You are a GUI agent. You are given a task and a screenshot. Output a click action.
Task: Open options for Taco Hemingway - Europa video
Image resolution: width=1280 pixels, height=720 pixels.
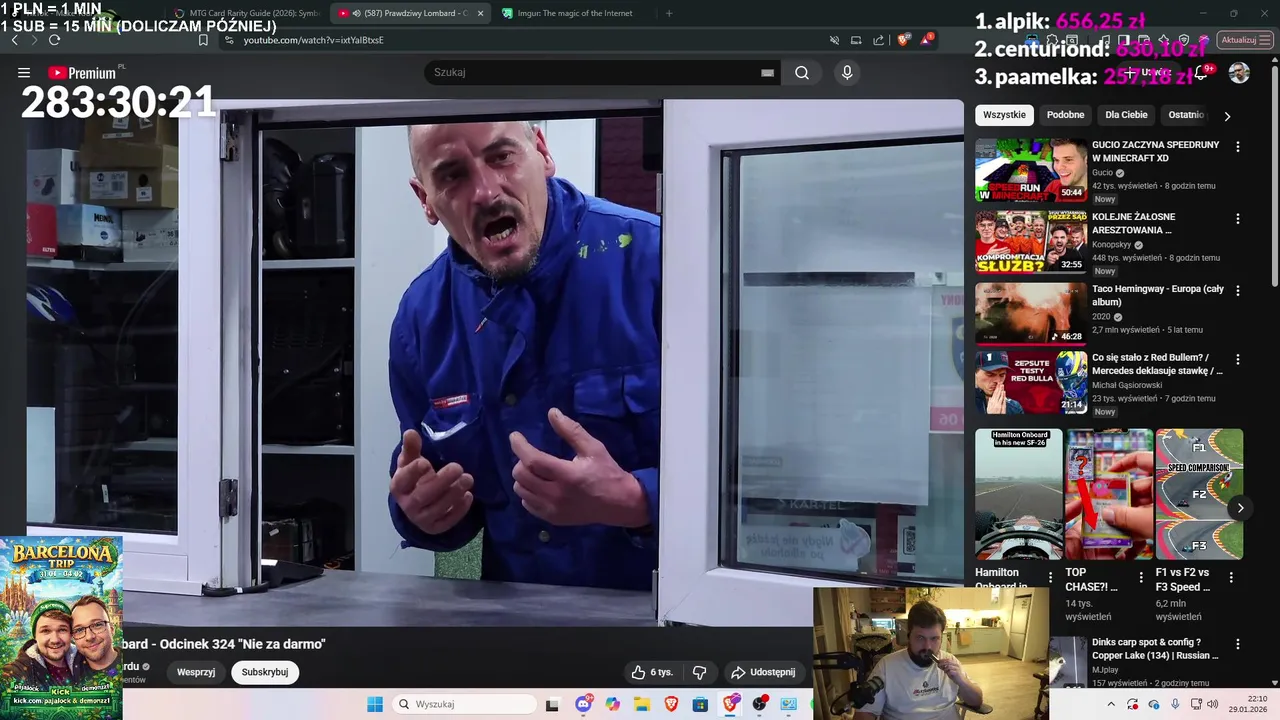(x=1238, y=290)
